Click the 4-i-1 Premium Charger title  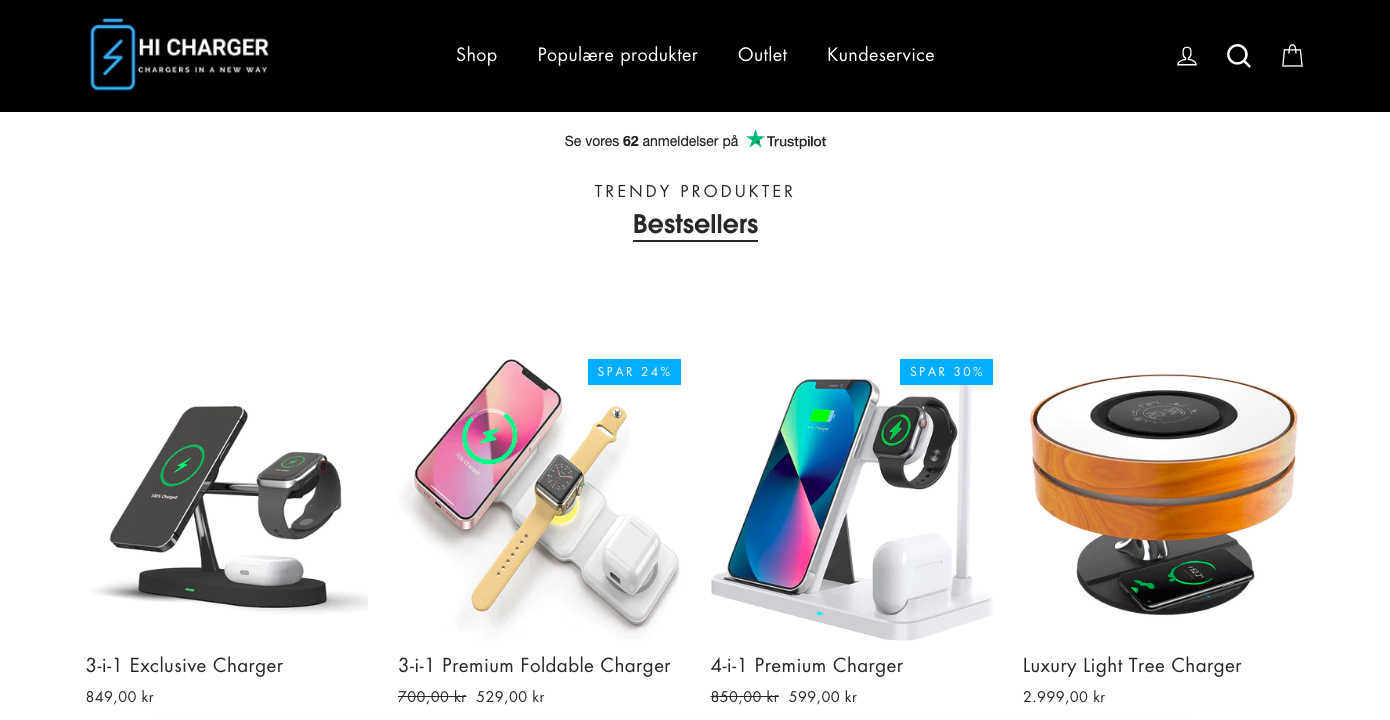[x=807, y=666]
